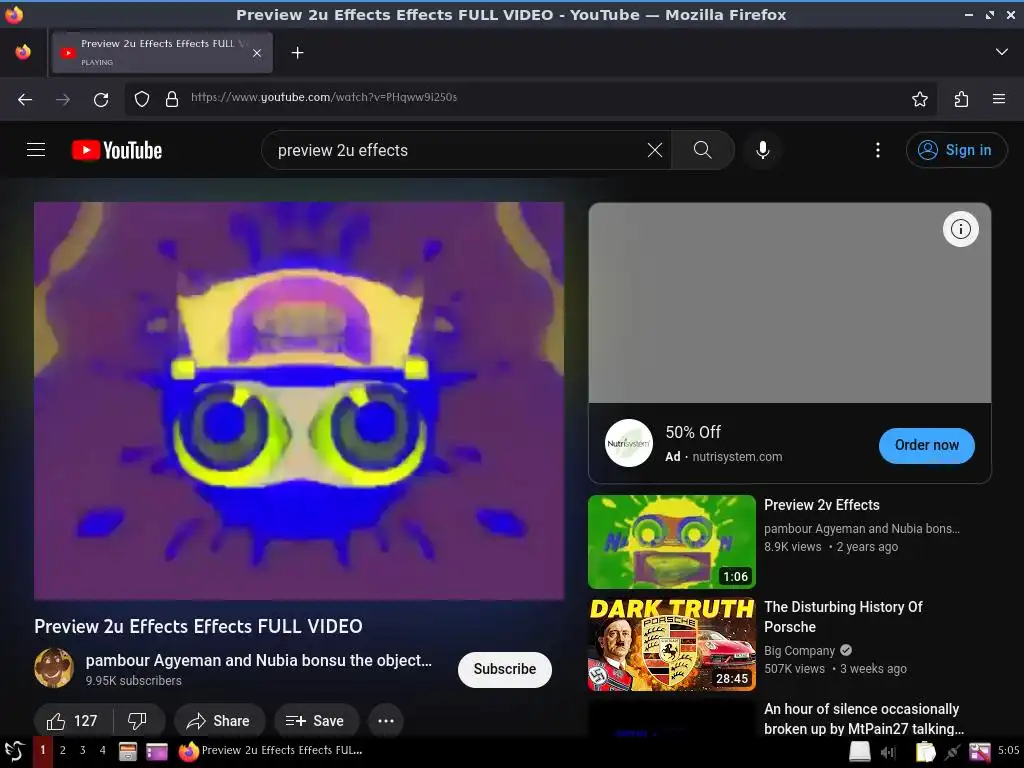
Task: Reload the current YouTube page
Action: coord(101,99)
